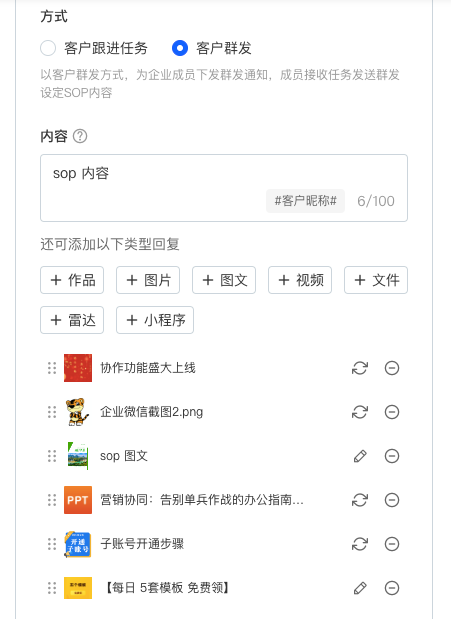Screen dimensions: 451x619
Task: Add a 雷达 attachment
Action: coord(72,320)
